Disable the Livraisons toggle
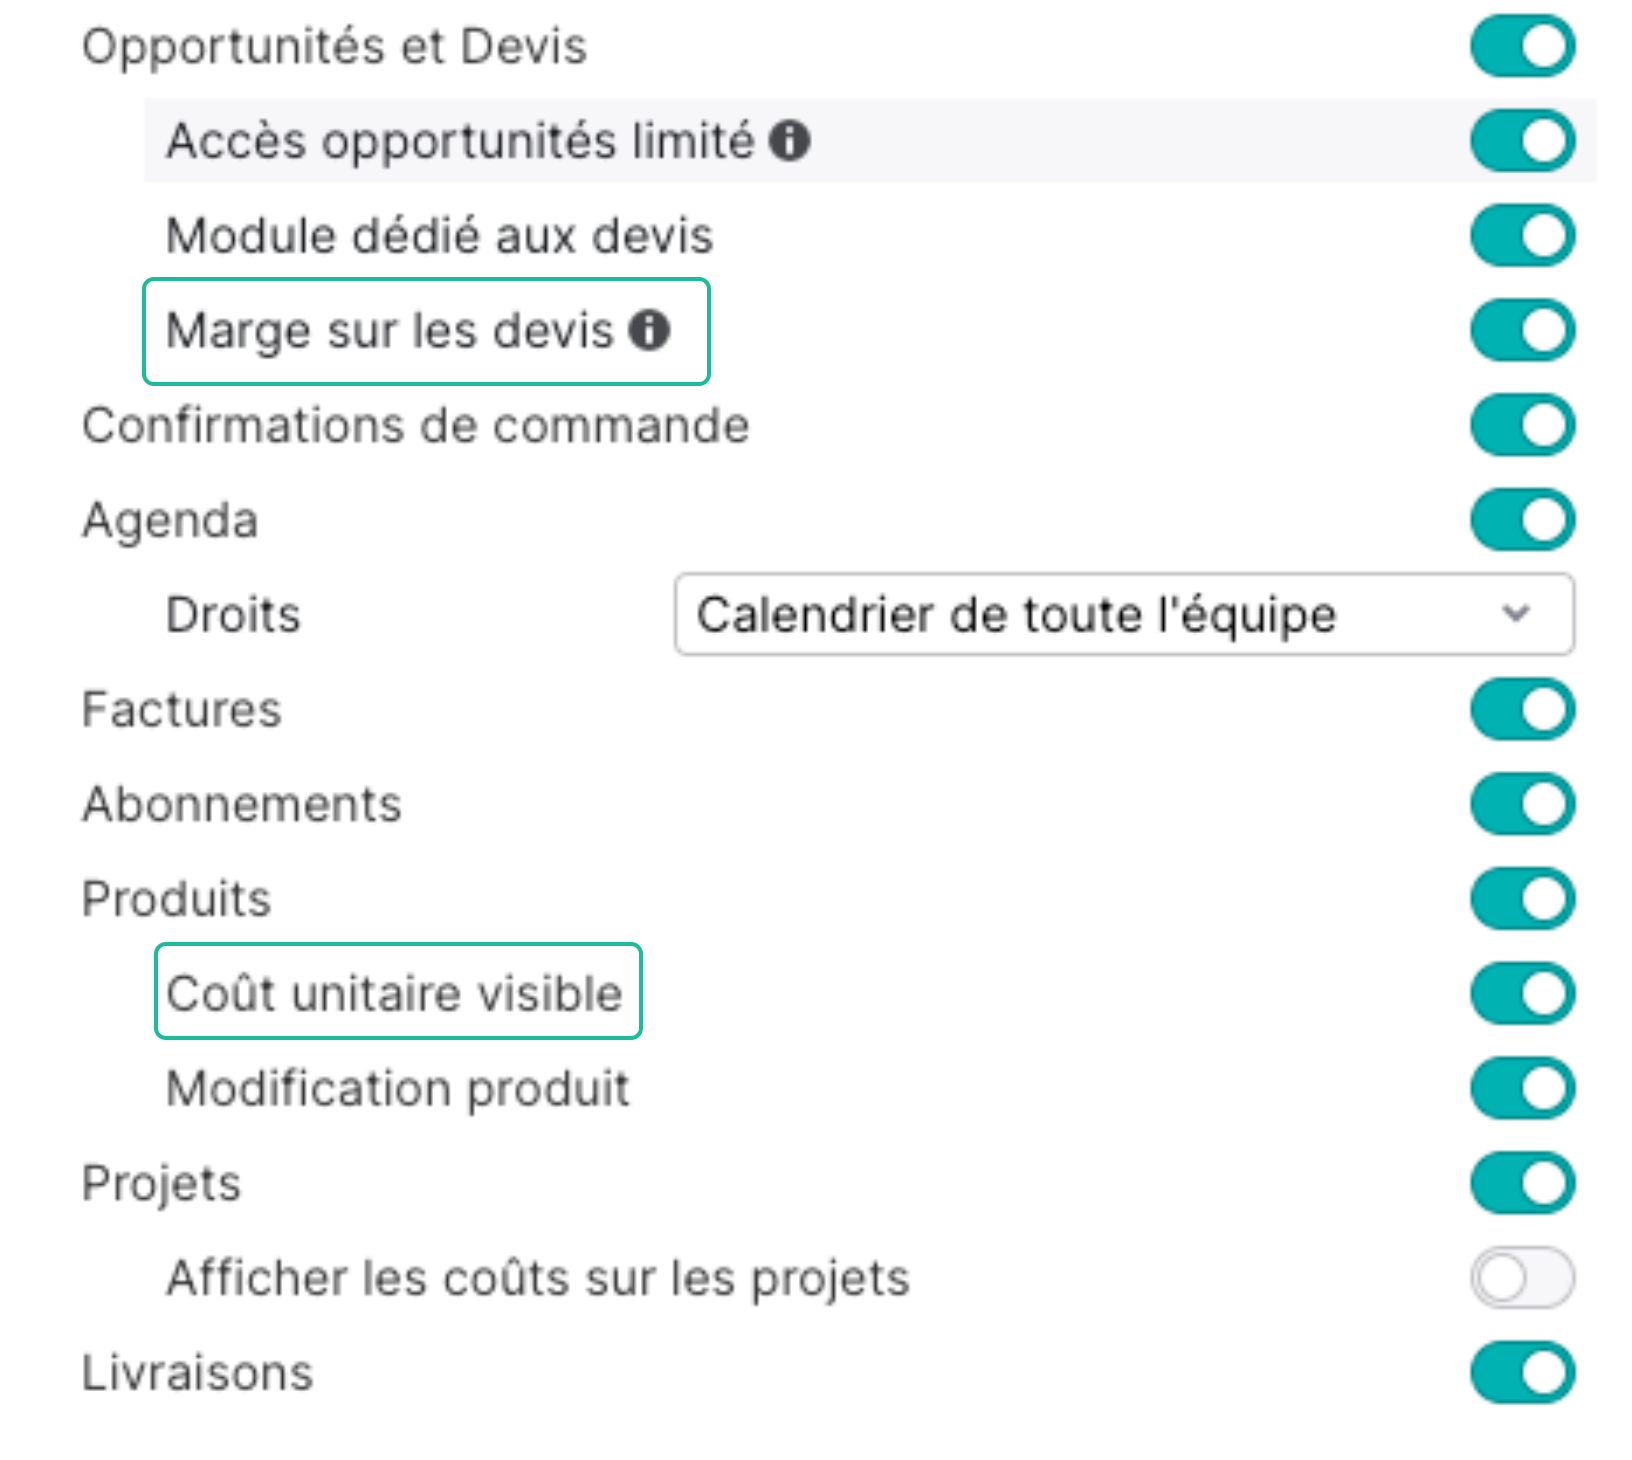 1520,1371
